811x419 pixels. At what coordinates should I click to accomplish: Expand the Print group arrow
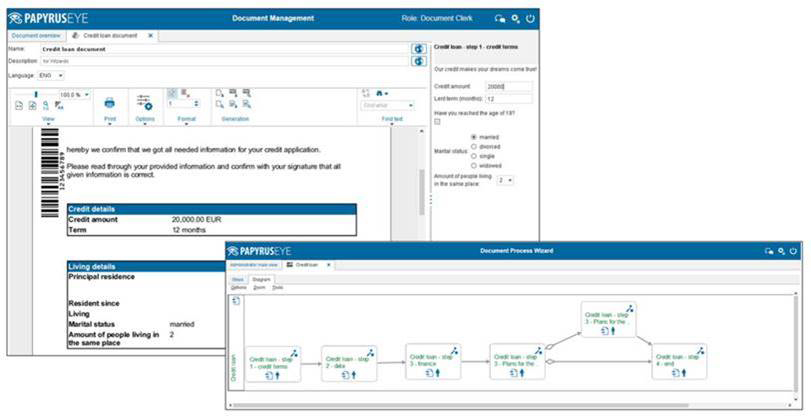tap(110, 124)
